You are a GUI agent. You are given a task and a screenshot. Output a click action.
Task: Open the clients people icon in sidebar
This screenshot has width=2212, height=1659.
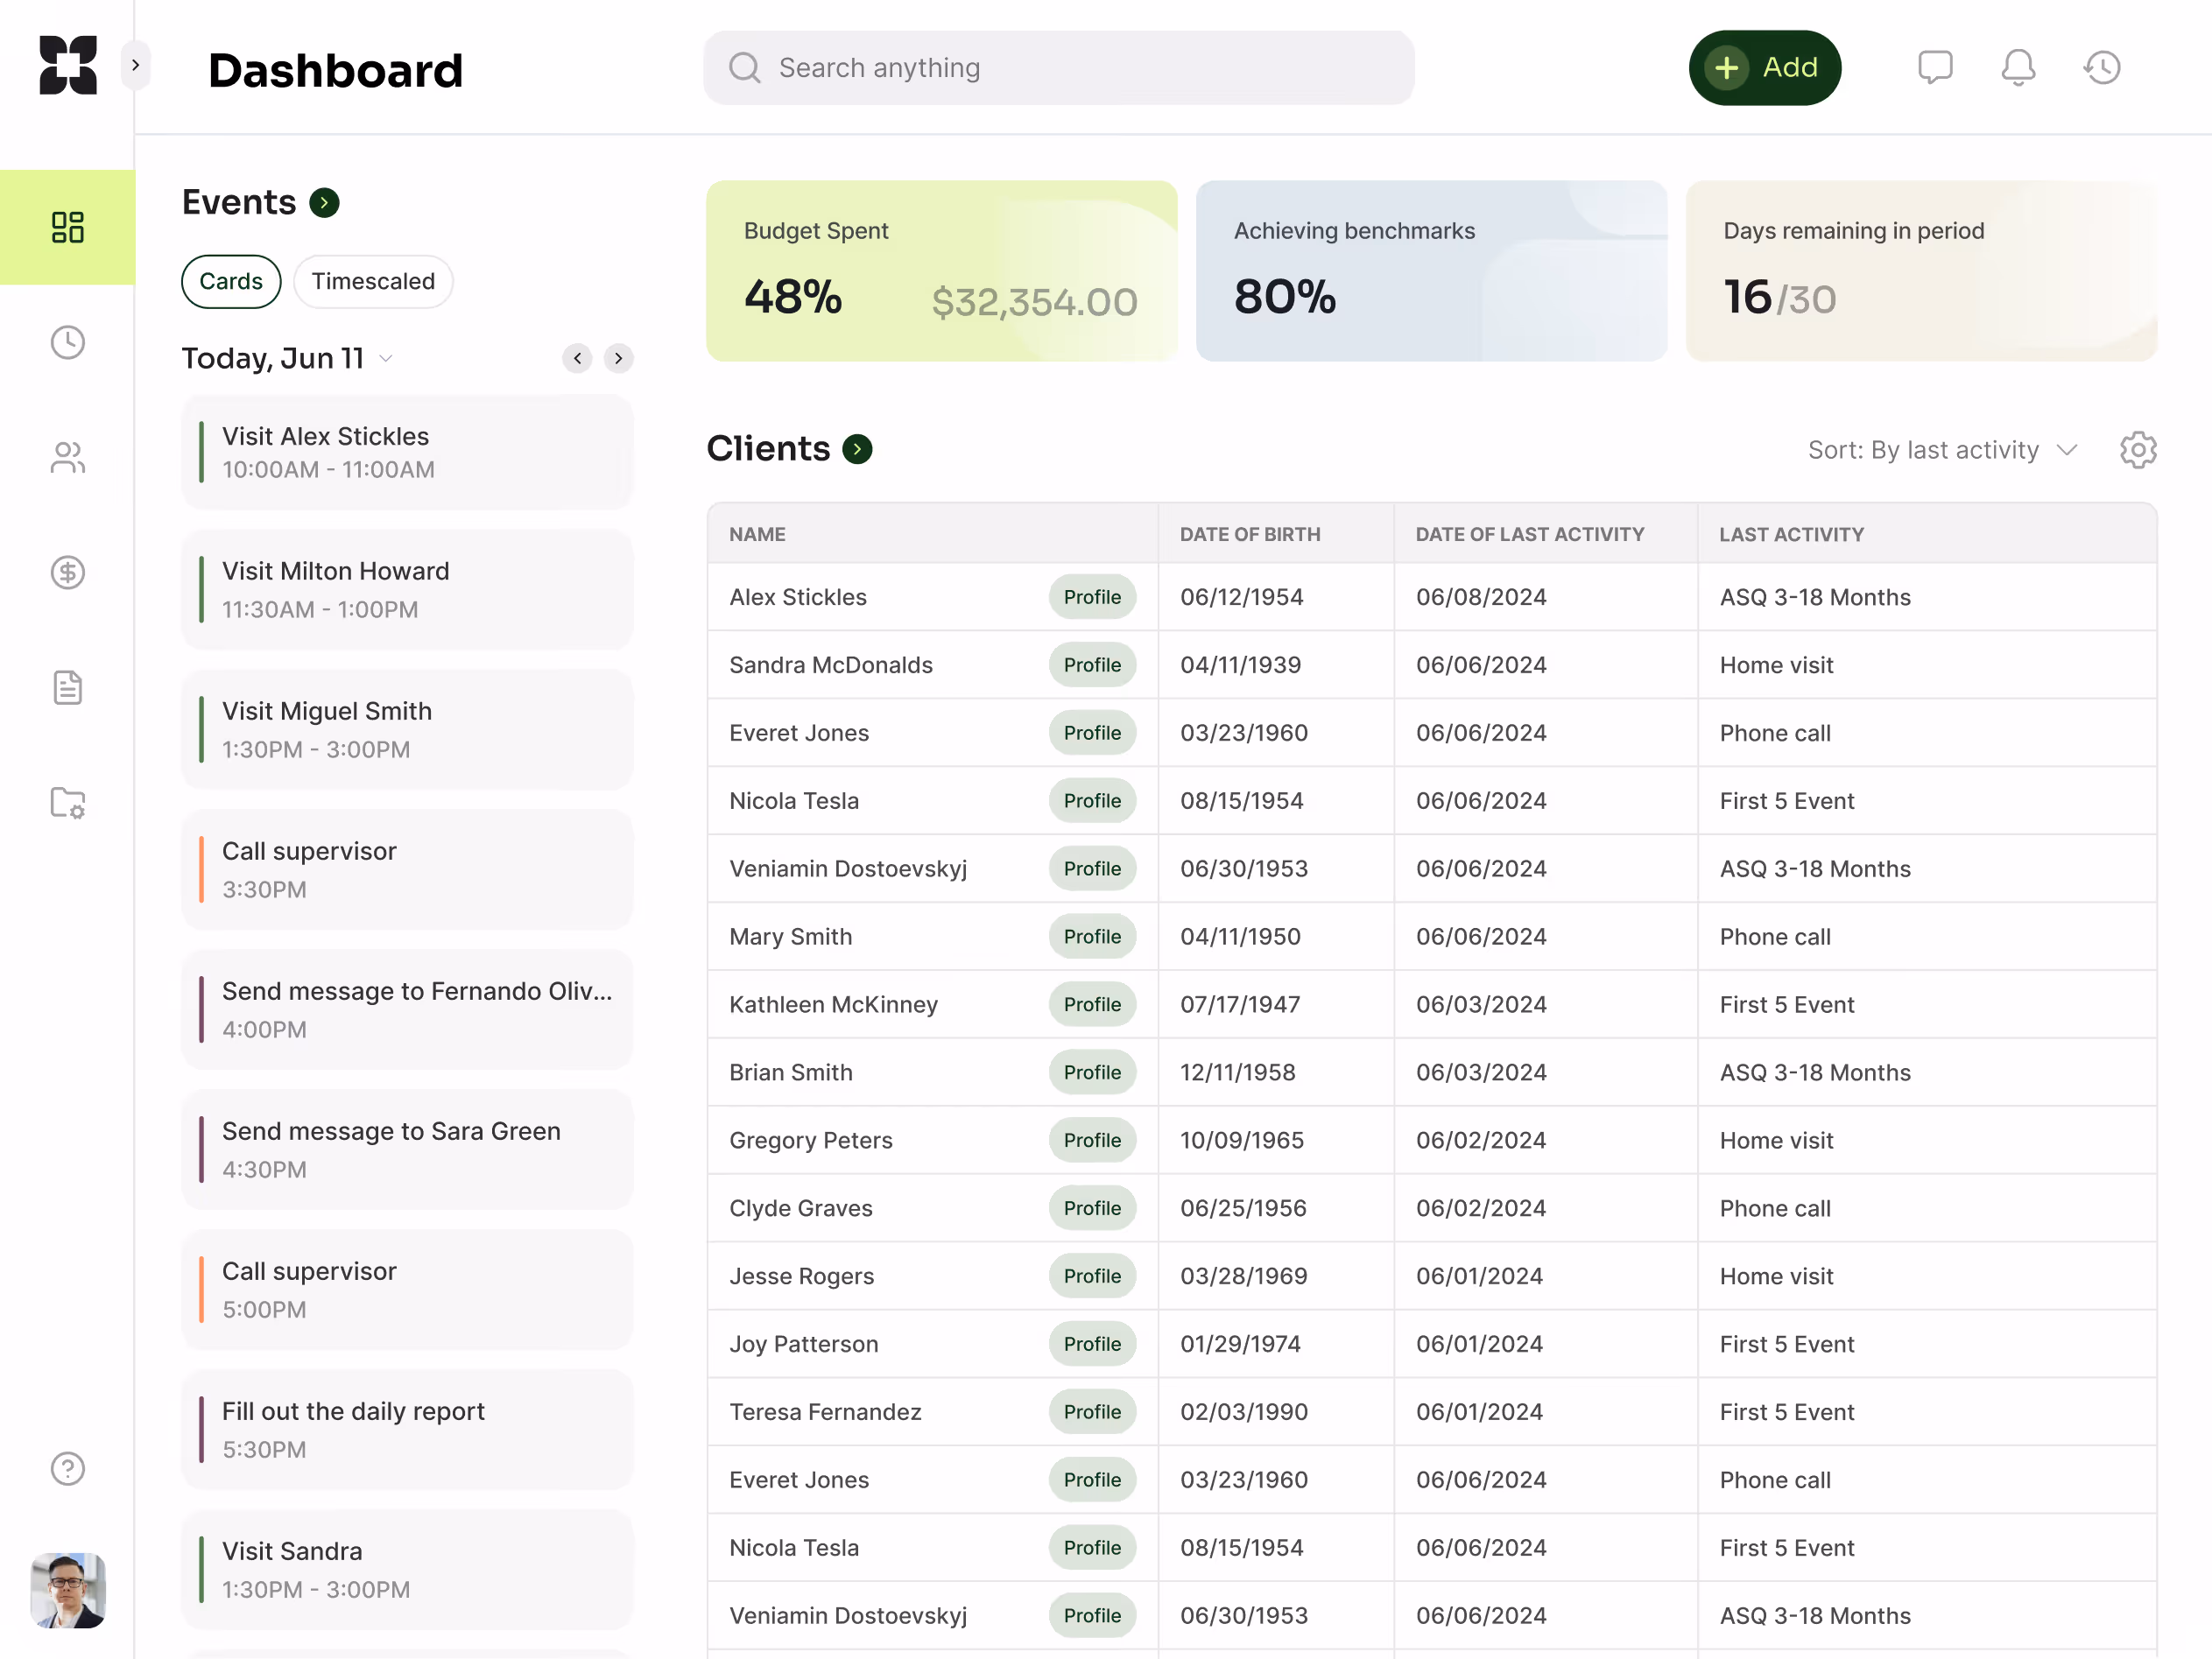click(x=67, y=457)
